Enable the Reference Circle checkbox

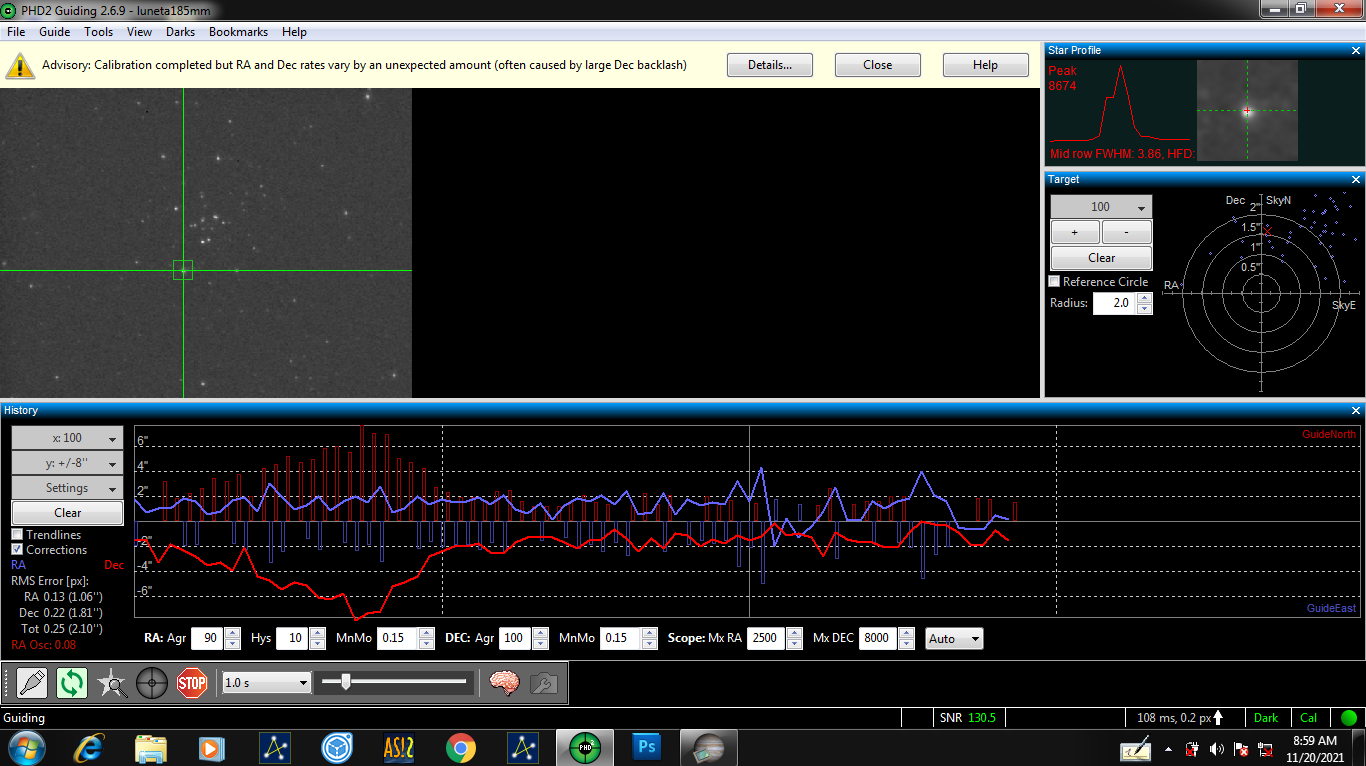1054,282
